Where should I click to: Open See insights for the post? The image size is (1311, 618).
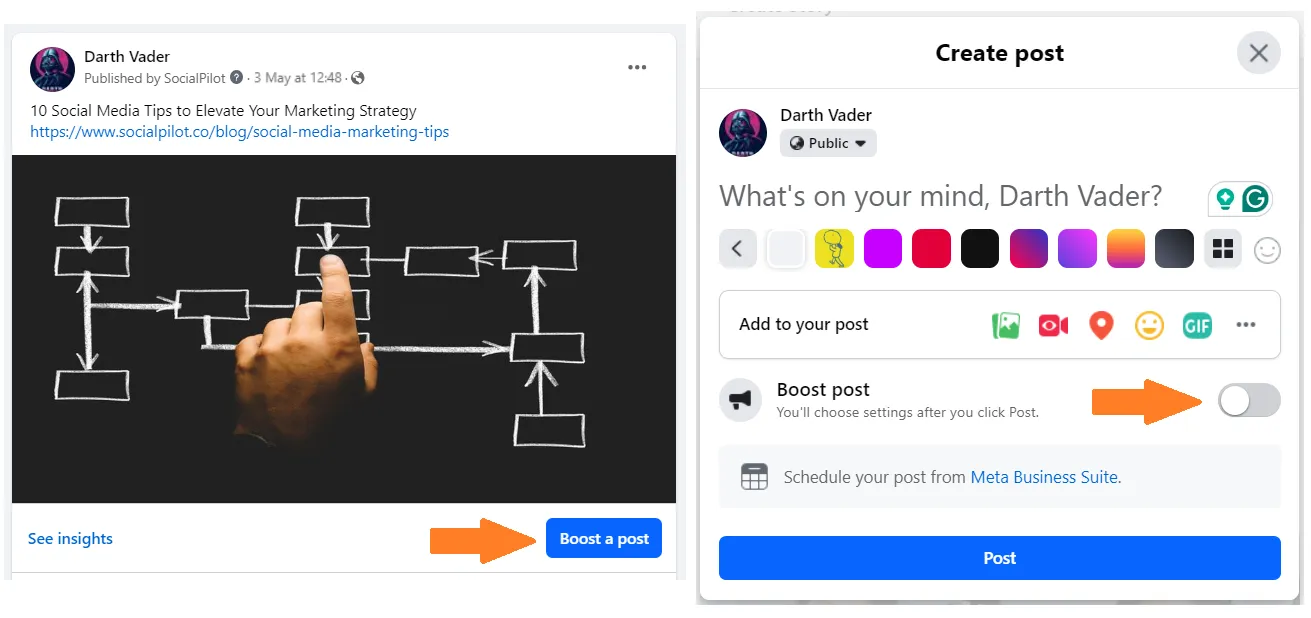pyautogui.click(x=70, y=538)
